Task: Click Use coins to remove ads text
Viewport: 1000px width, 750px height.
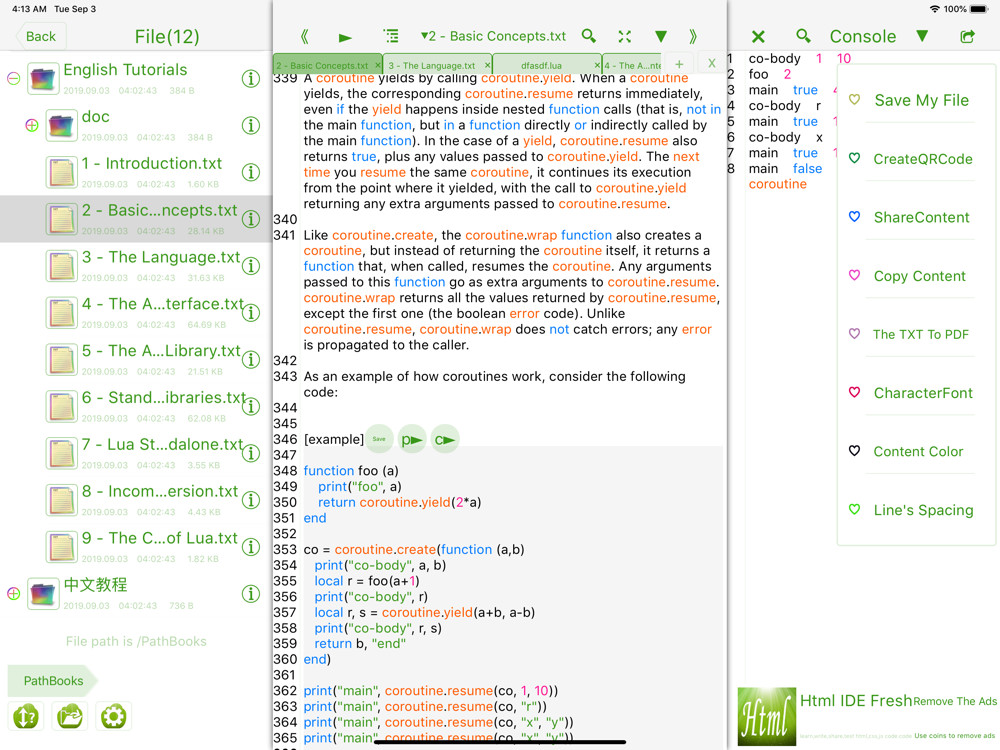Action: 955,735
